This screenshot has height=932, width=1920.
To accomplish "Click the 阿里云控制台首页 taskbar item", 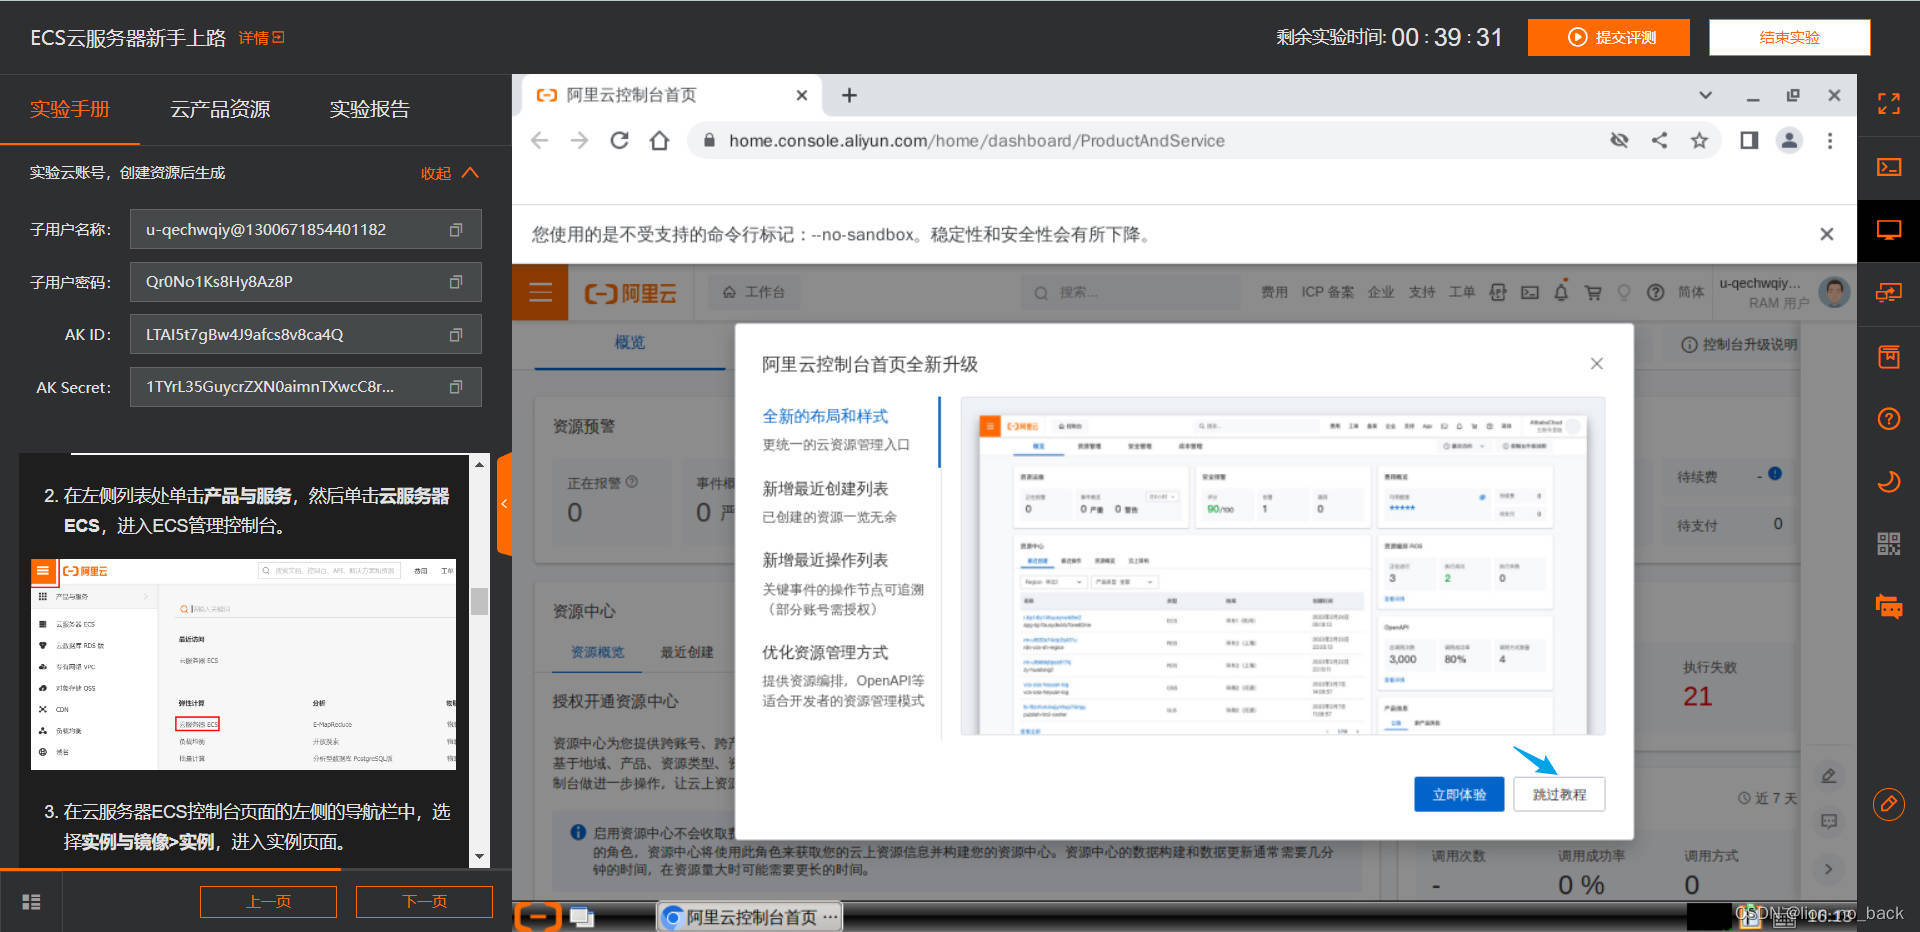I will pyautogui.click(x=750, y=917).
